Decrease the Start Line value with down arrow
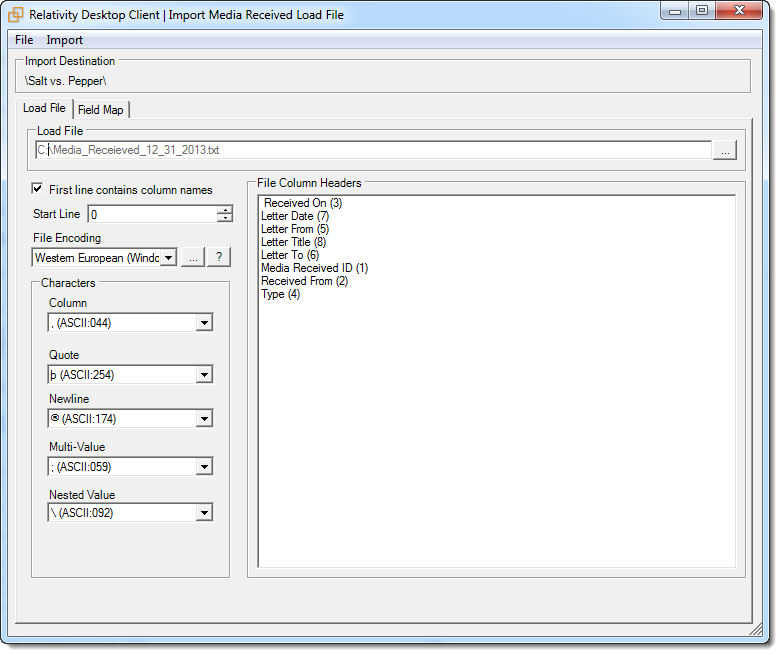The height and width of the screenshot is (655, 781). pos(225,218)
